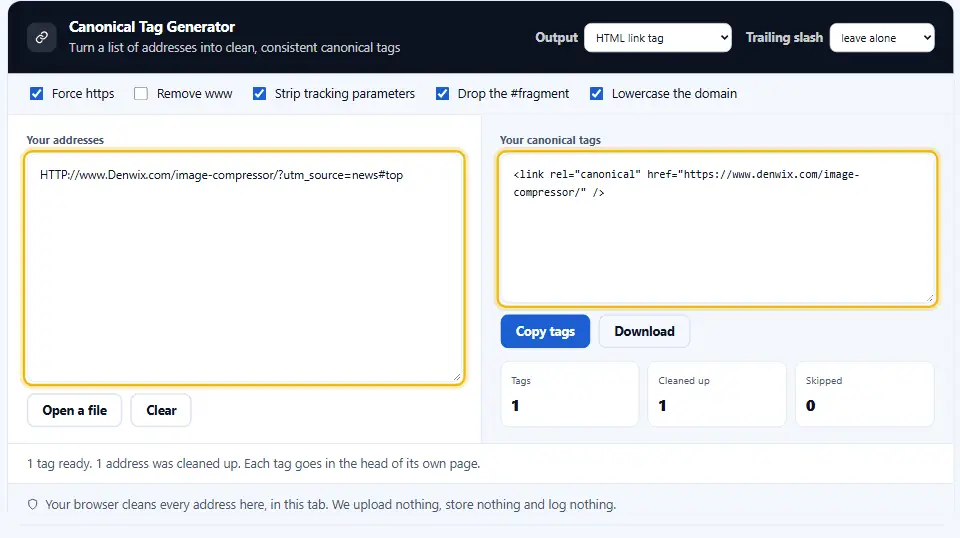Click the addresses textarea resize handle
The image size is (960, 538).
tap(457, 378)
